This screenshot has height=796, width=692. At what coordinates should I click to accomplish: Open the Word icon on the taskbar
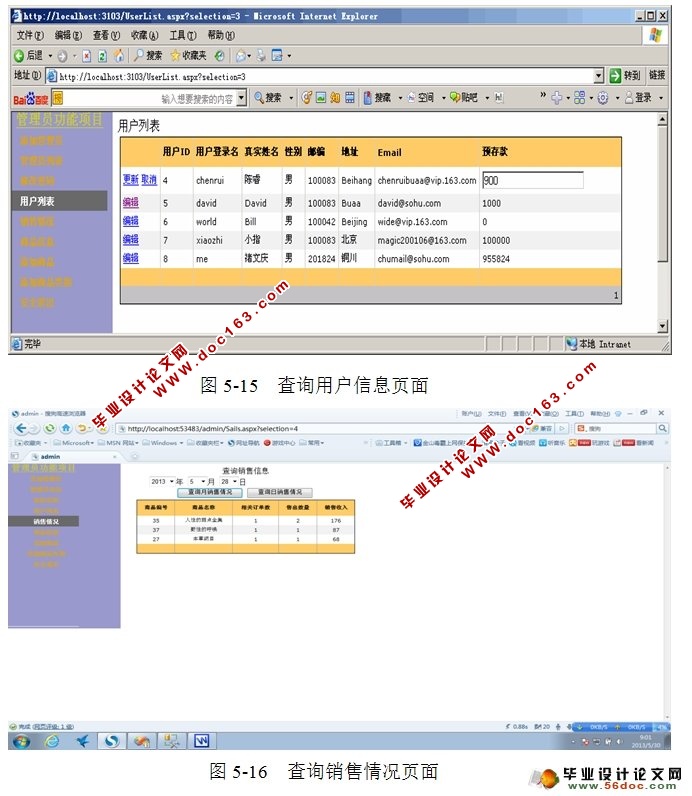click(202, 742)
